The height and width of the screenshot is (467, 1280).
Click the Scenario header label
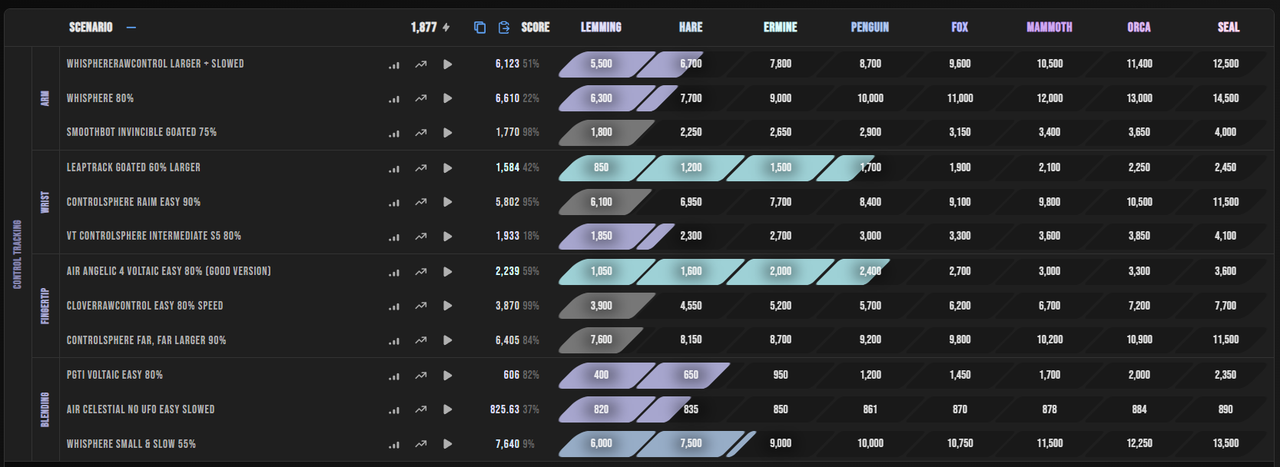(x=91, y=28)
